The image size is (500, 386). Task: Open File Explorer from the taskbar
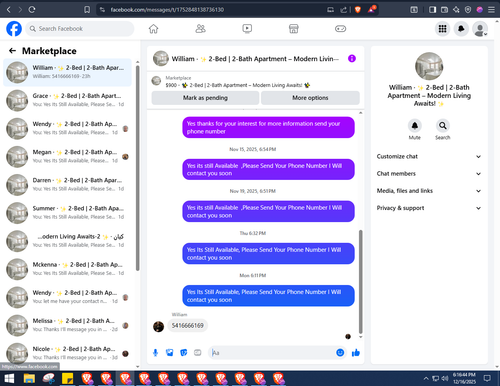[x=29, y=378]
